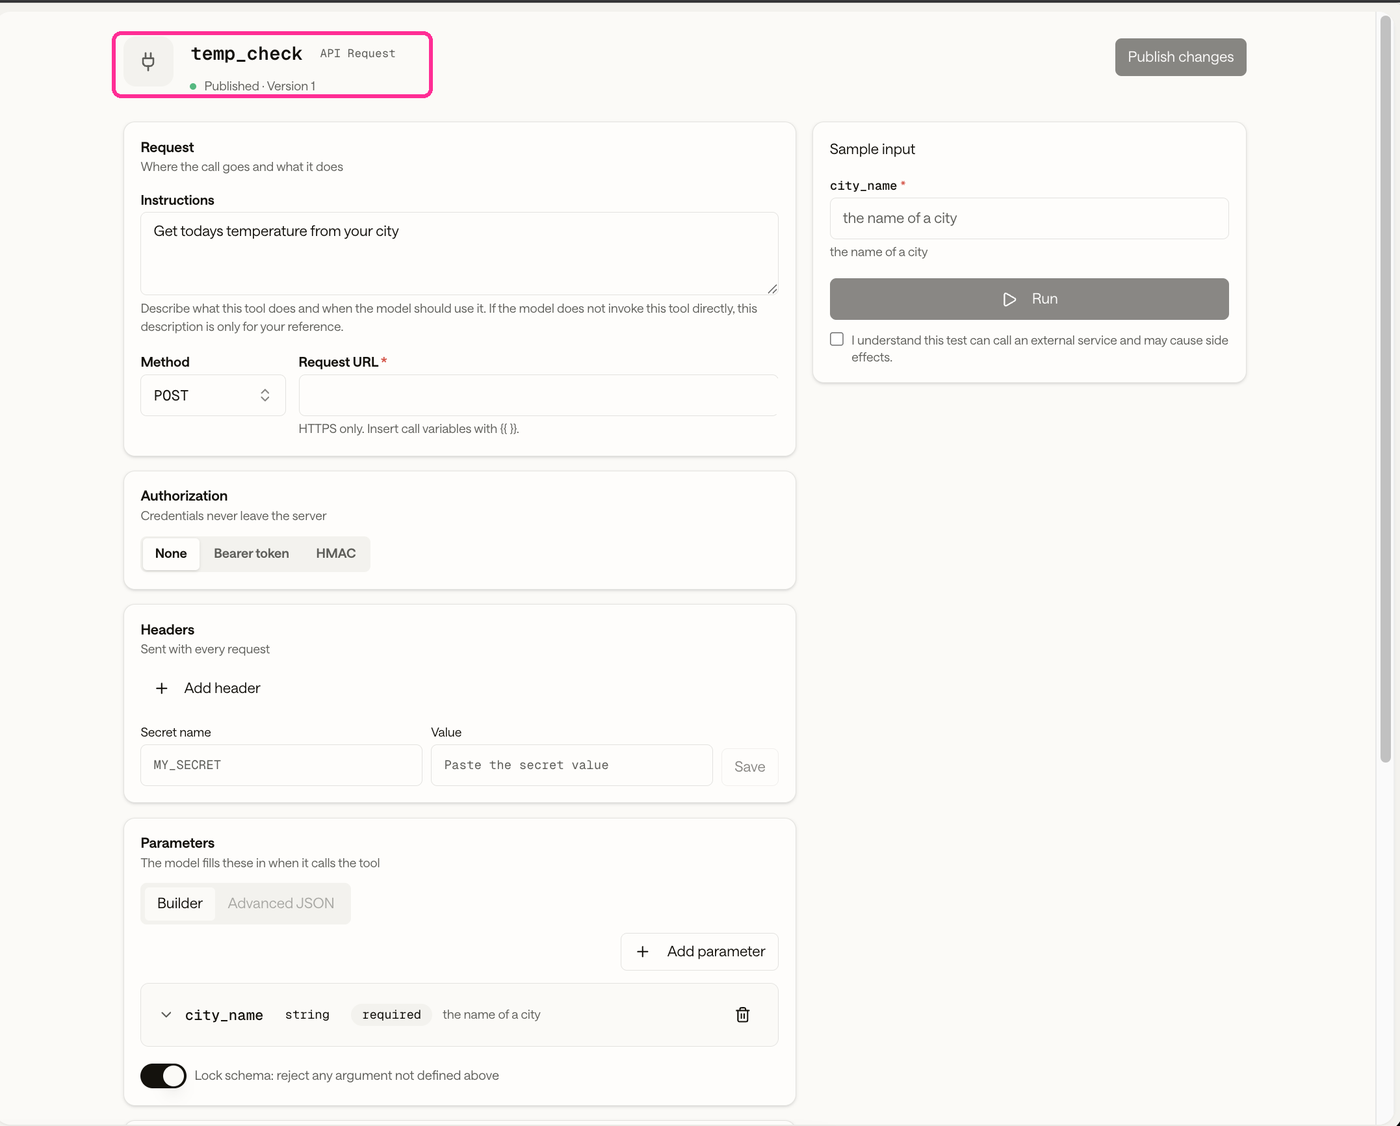Toggle the Lock schema switch
1400x1126 pixels.
point(163,1076)
